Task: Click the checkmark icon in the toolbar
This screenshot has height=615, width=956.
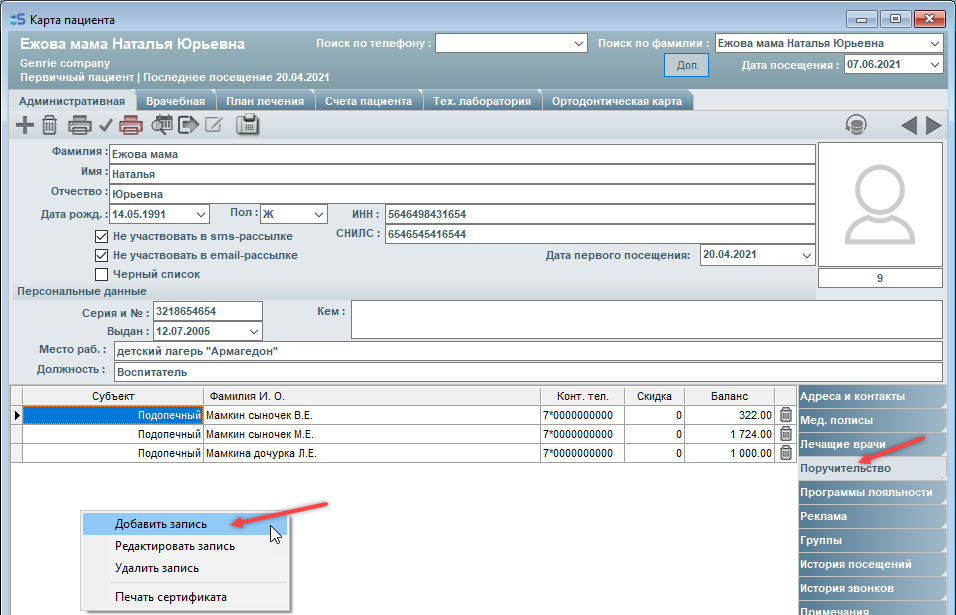Action: tap(105, 125)
